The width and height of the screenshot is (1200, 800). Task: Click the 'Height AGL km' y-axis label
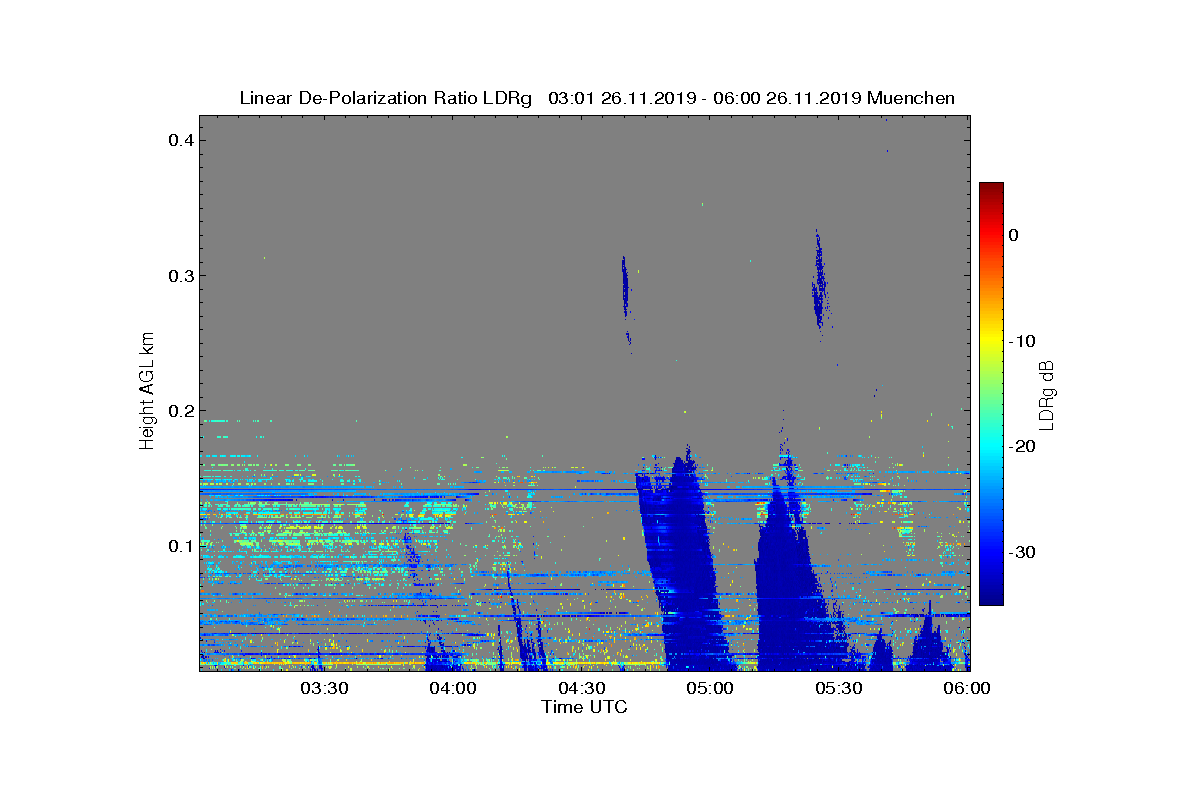[x=148, y=393]
